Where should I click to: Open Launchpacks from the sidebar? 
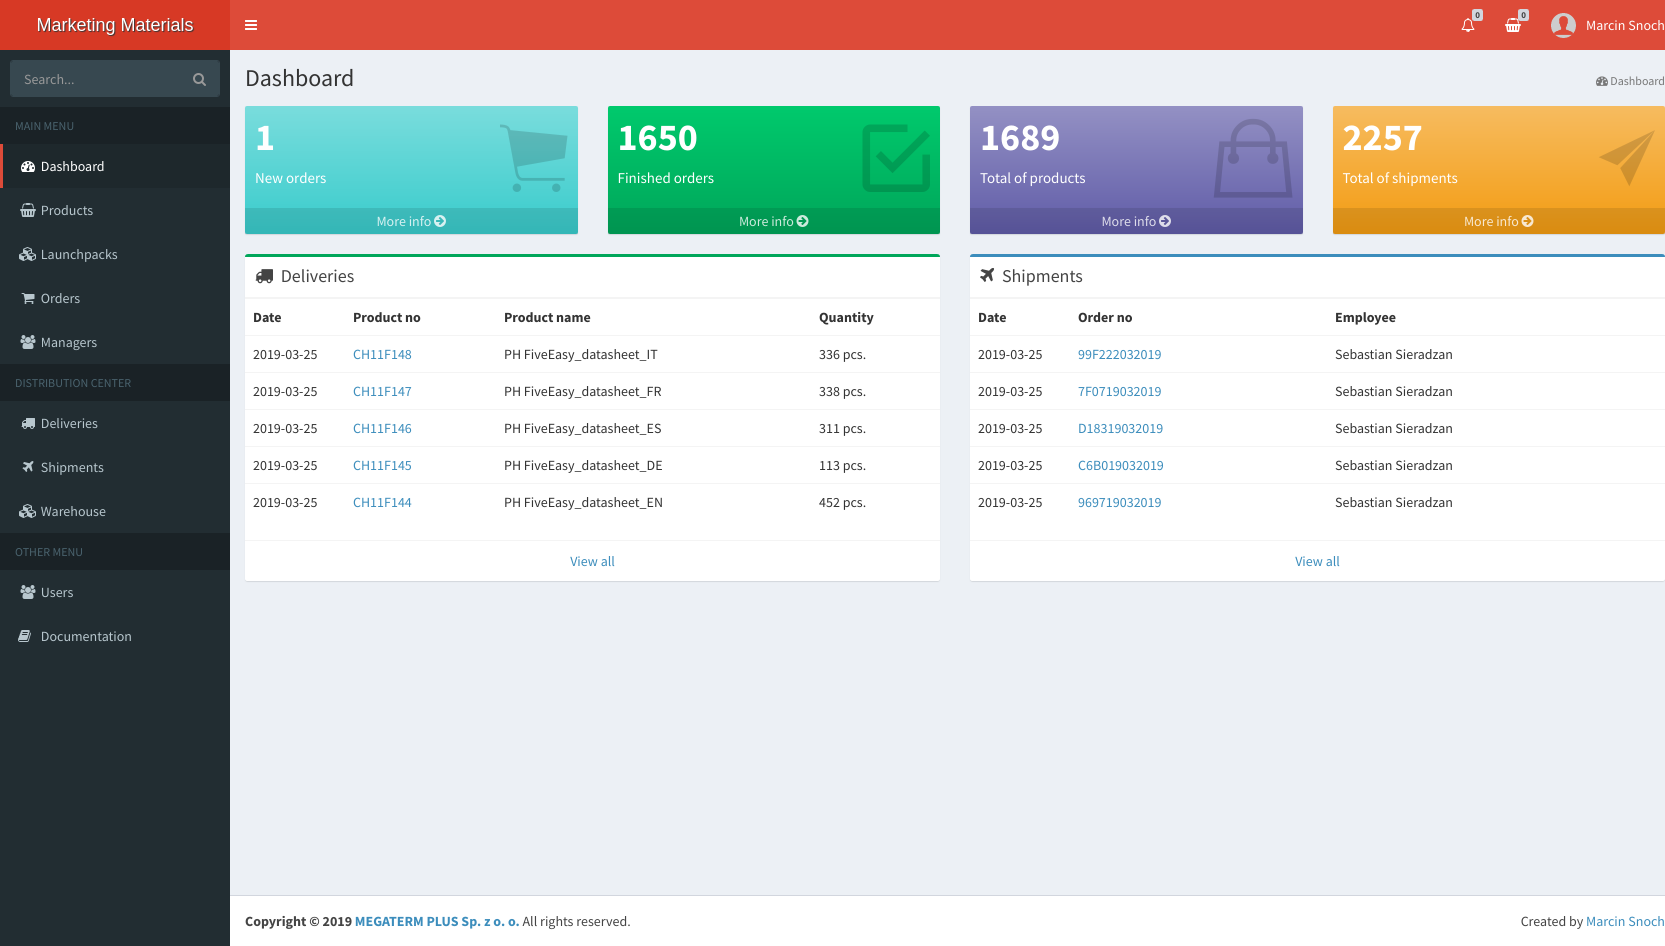(80, 254)
